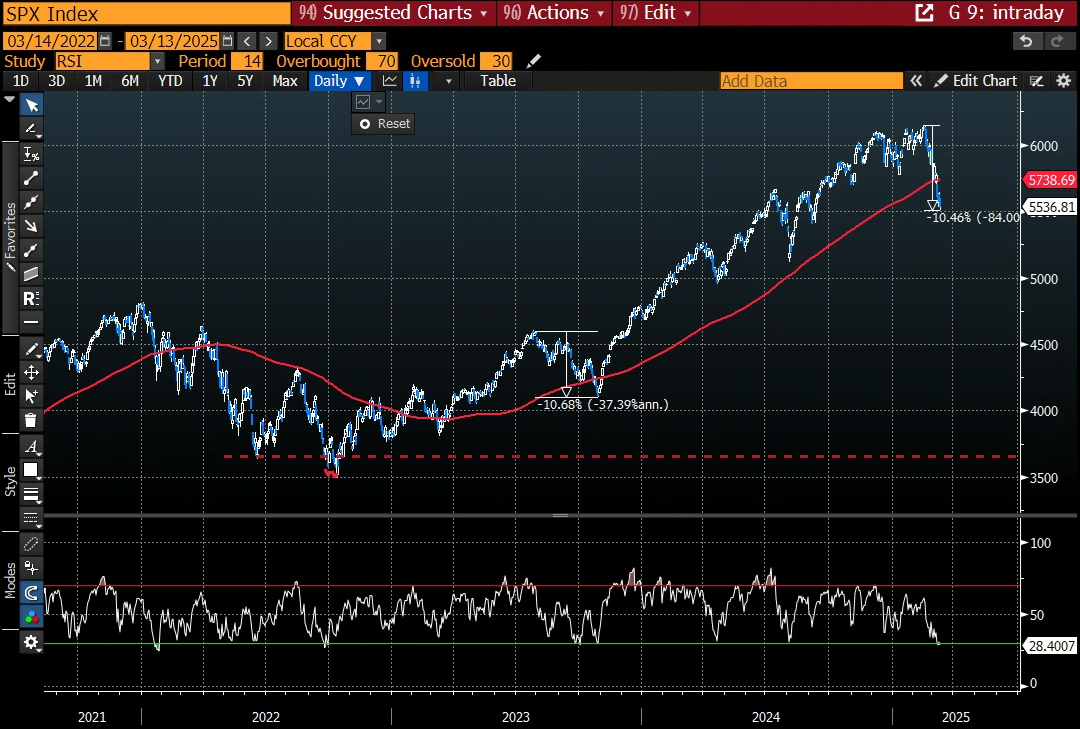This screenshot has width=1080, height=729.
Task: Expand the chart type dropdown arrow
Action: [x=448, y=81]
